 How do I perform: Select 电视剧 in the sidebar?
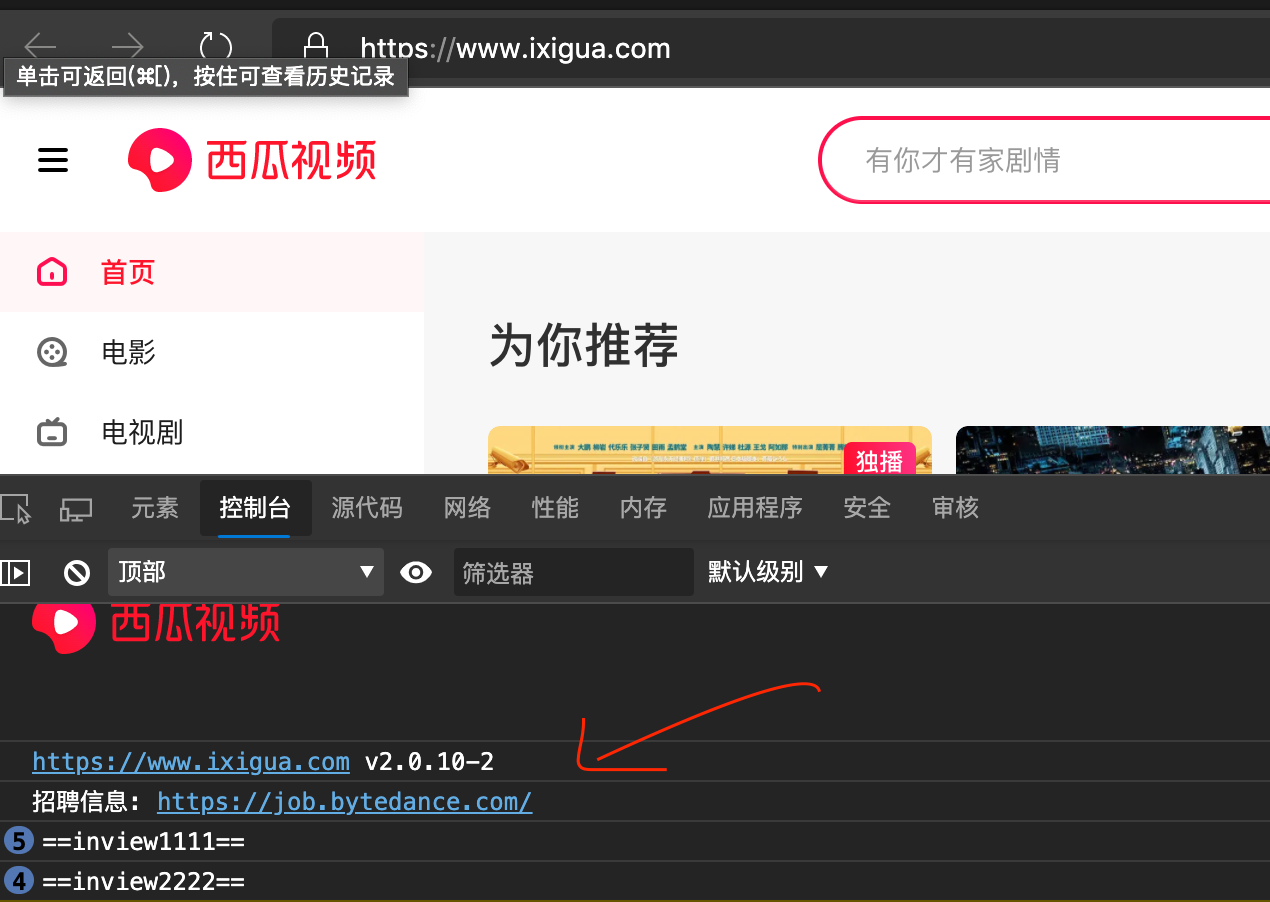[x=212, y=432]
